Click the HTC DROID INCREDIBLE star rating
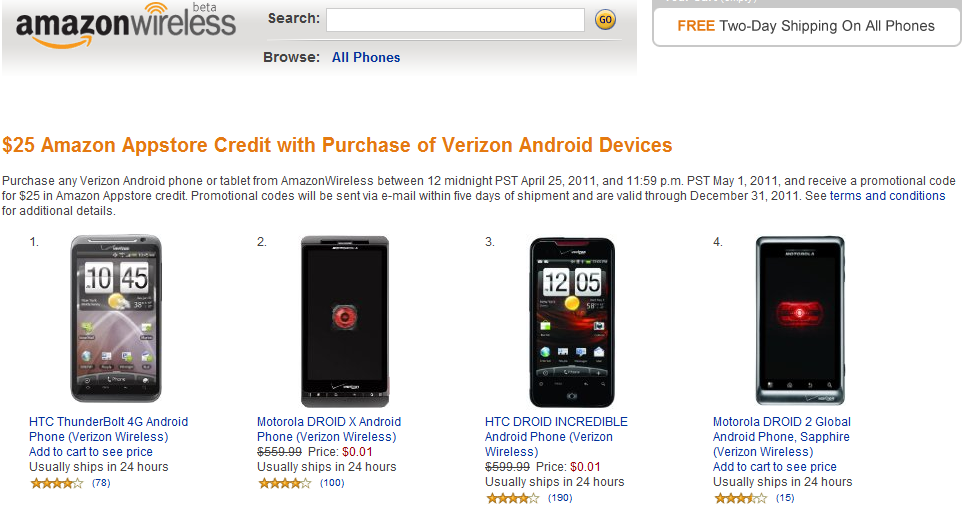Screen dimensions: 978x517 click(513, 499)
